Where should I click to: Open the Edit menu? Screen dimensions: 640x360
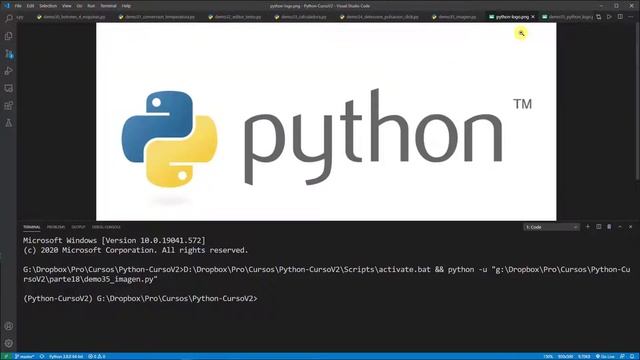(31, 6)
